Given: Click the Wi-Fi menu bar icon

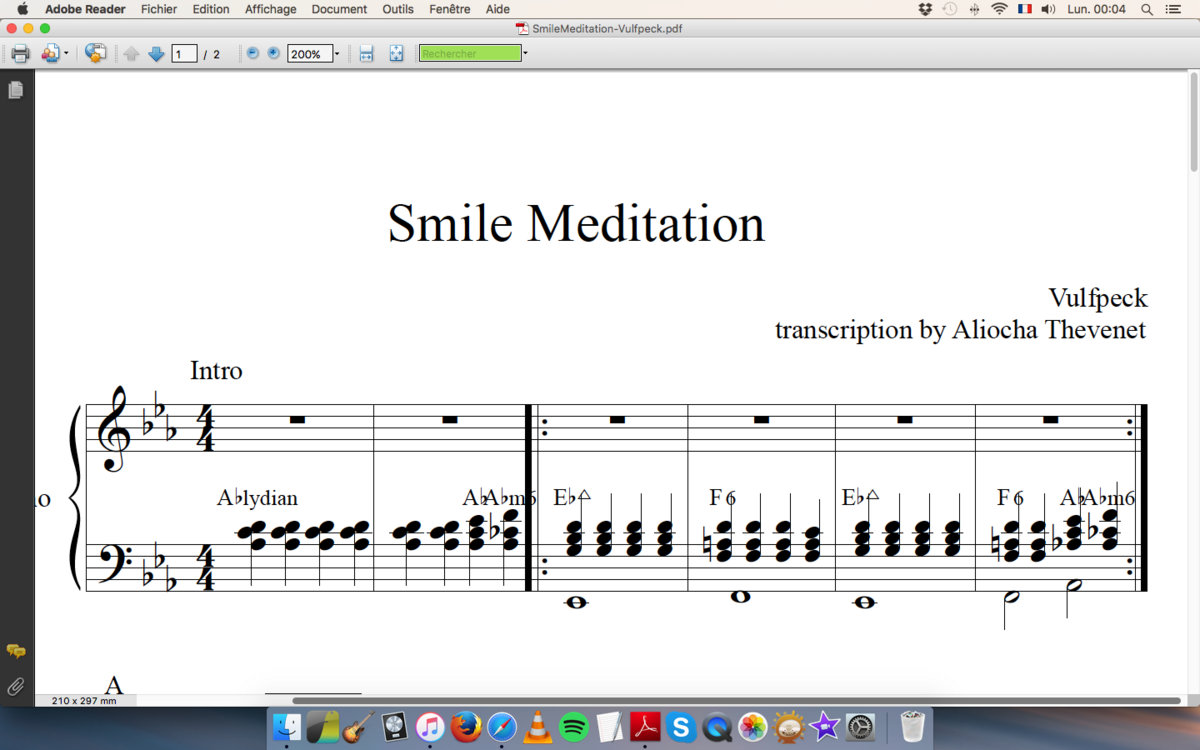Looking at the screenshot, I should click(x=999, y=9).
